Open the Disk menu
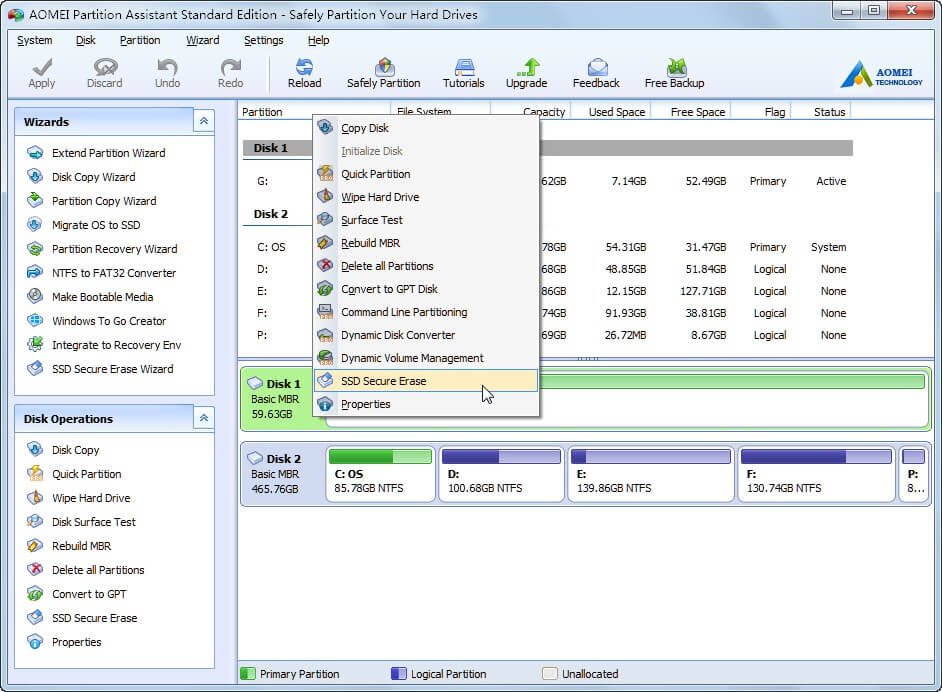The height and width of the screenshot is (692, 942). point(86,40)
